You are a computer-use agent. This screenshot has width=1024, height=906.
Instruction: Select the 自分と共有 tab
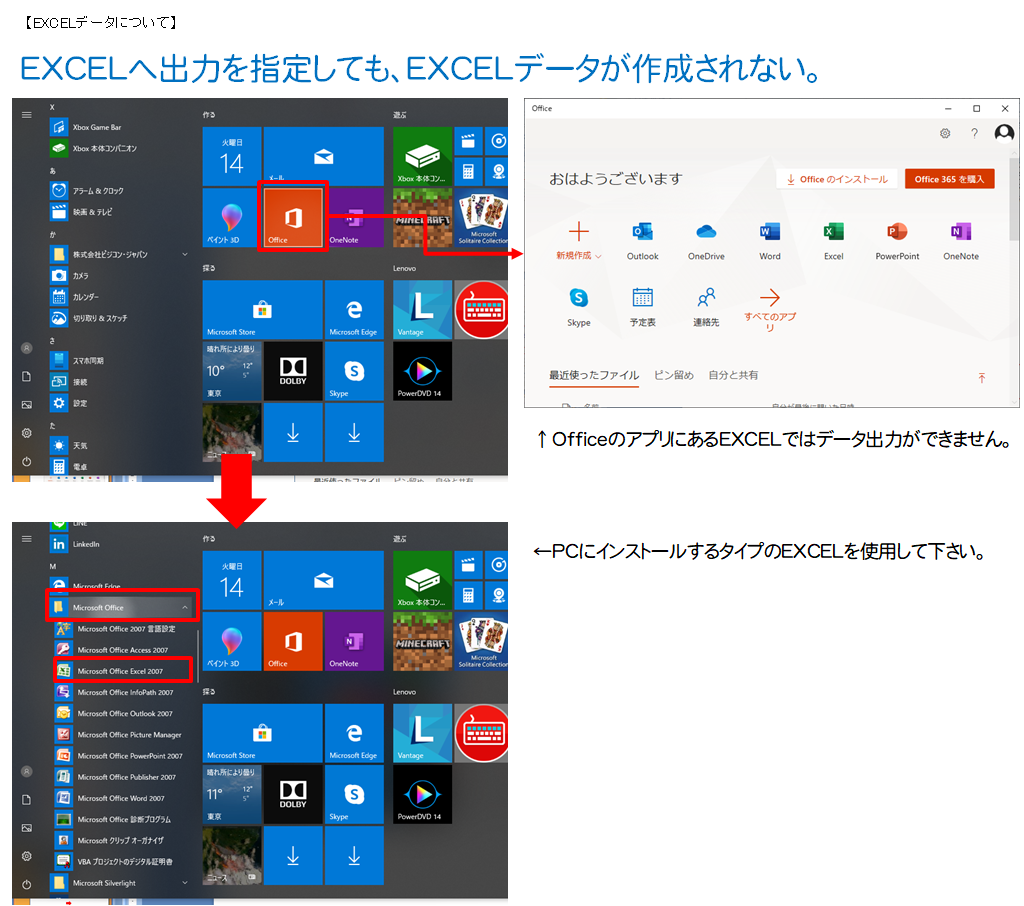click(733, 375)
